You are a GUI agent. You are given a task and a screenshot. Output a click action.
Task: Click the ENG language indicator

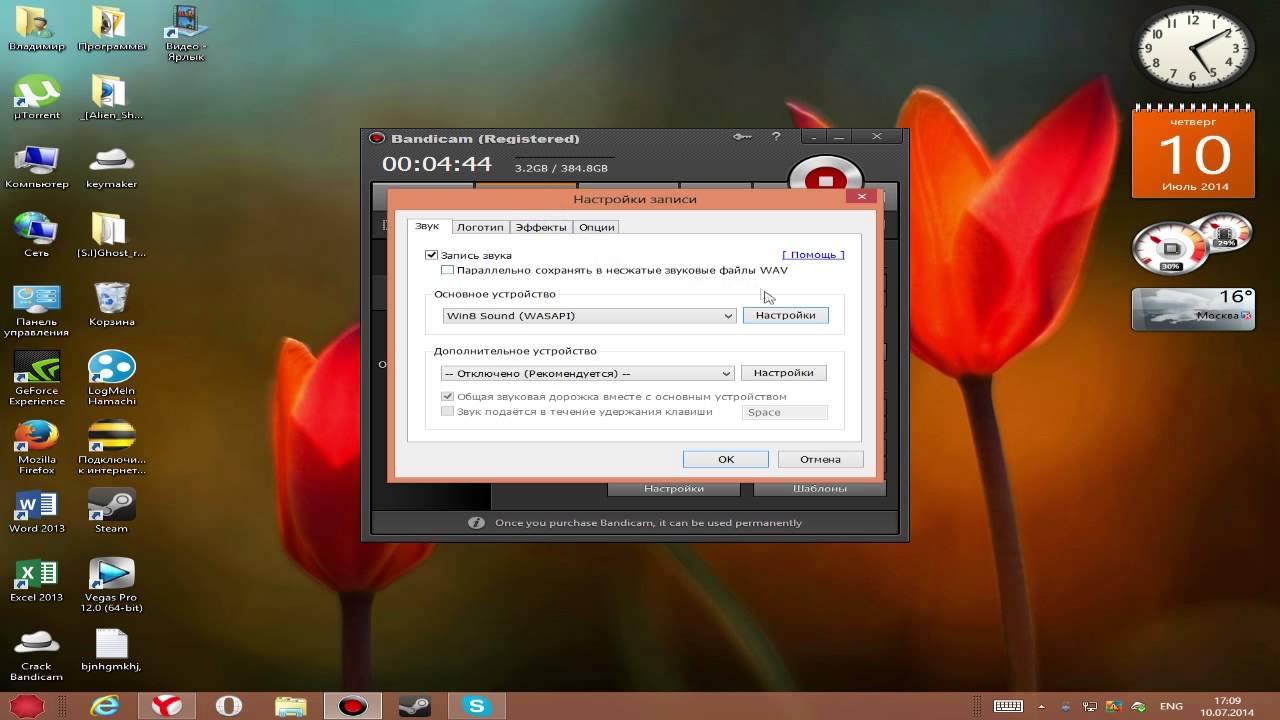point(1171,706)
